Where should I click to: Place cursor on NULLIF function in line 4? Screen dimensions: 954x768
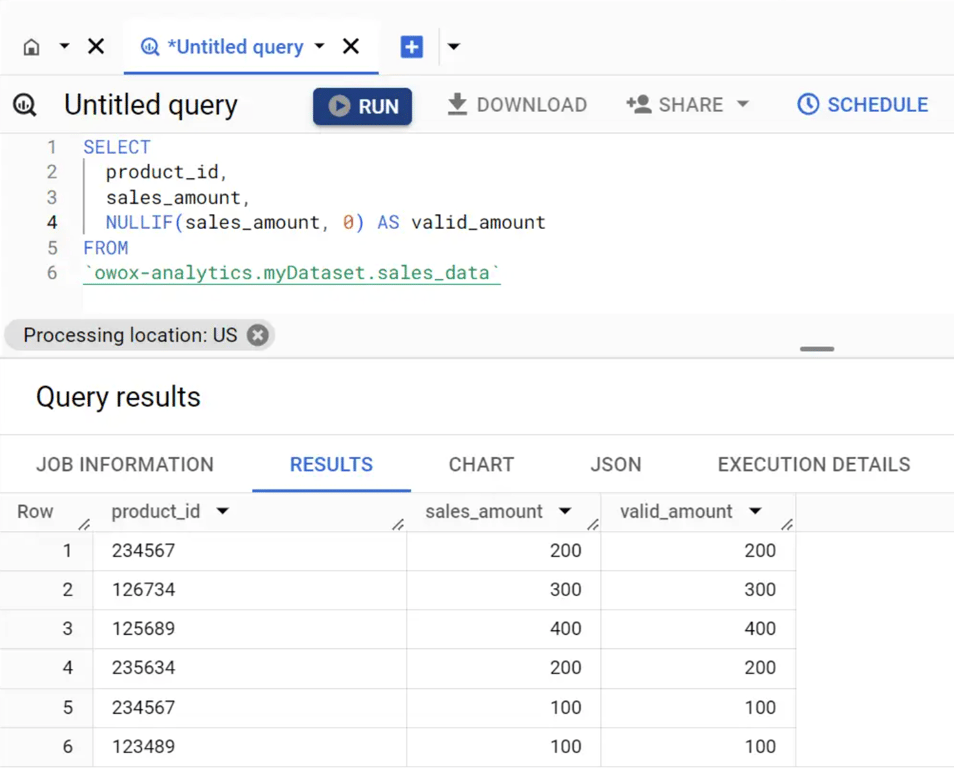pyautogui.click(x=139, y=223)
